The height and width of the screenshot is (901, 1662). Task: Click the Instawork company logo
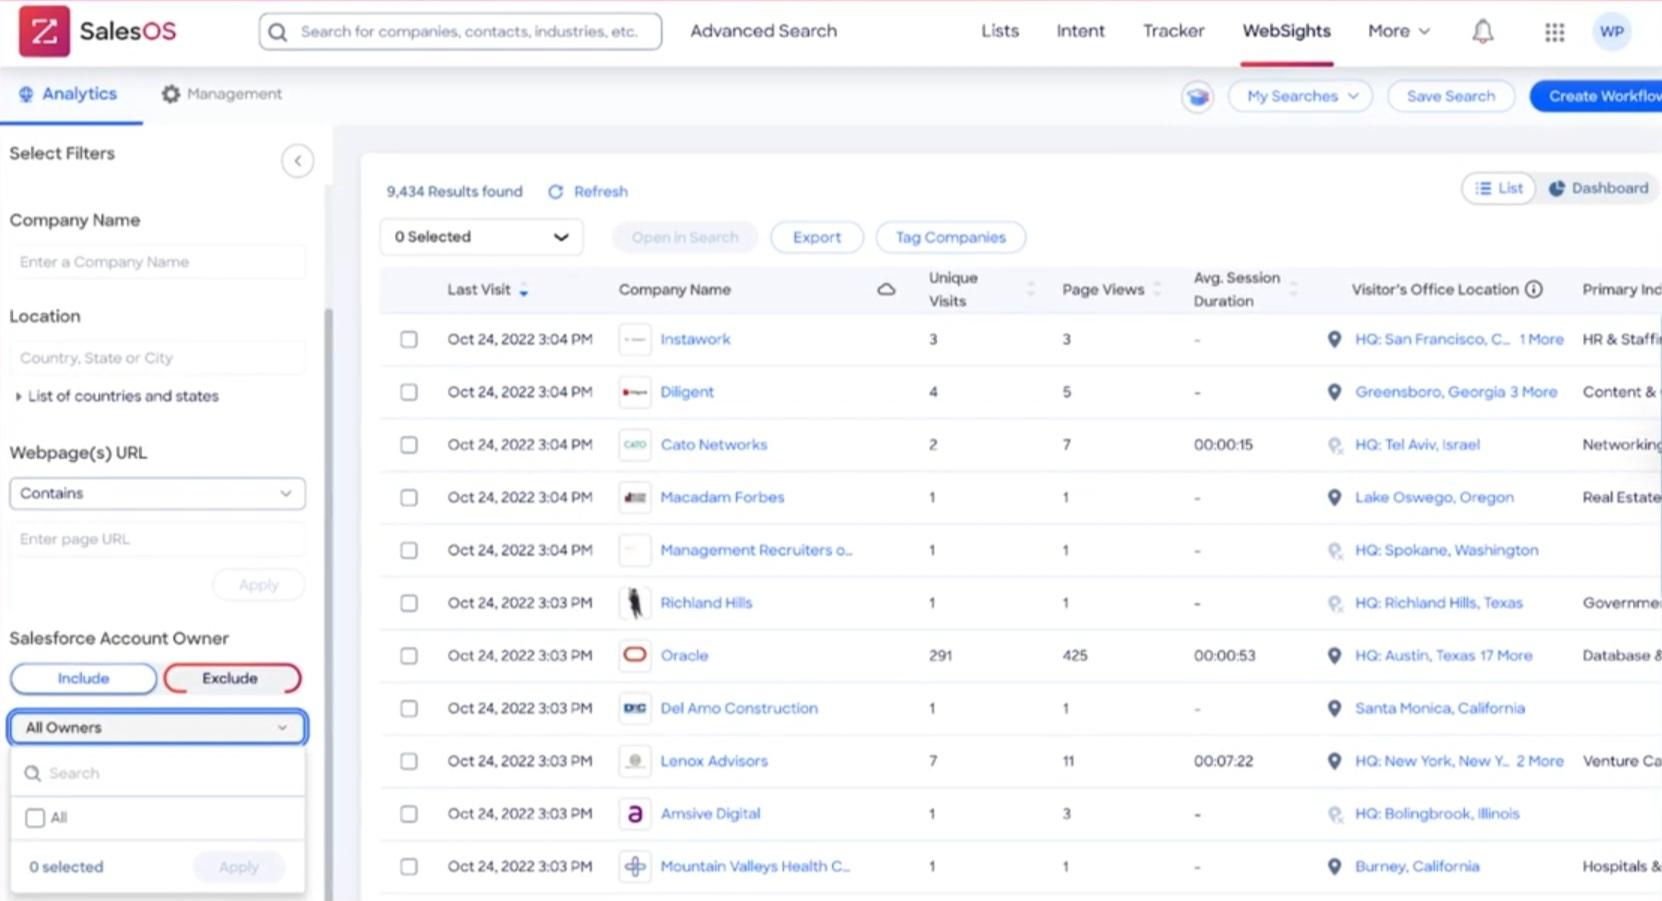tap(635, 339)
